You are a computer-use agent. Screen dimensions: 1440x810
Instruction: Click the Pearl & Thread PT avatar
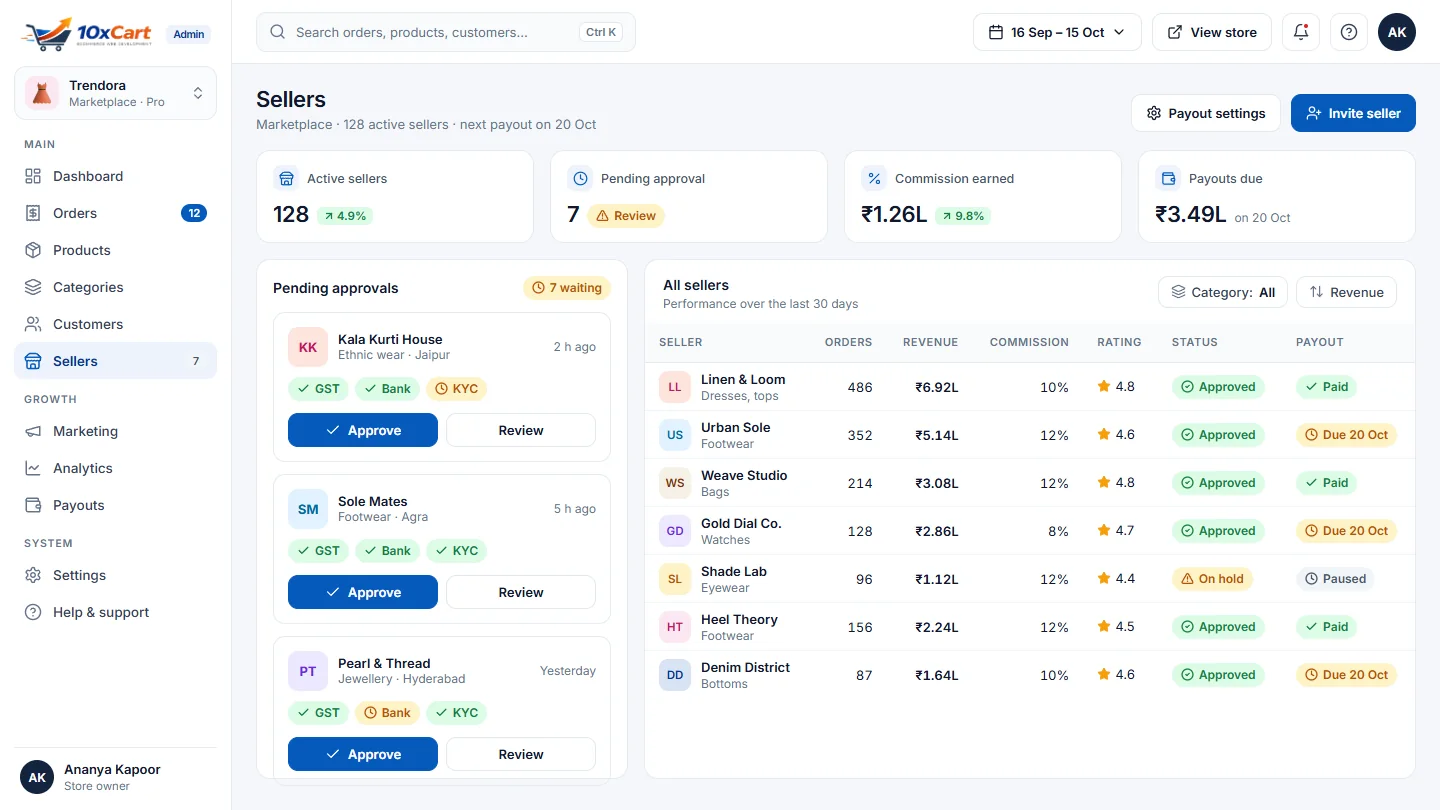[308, 671]
